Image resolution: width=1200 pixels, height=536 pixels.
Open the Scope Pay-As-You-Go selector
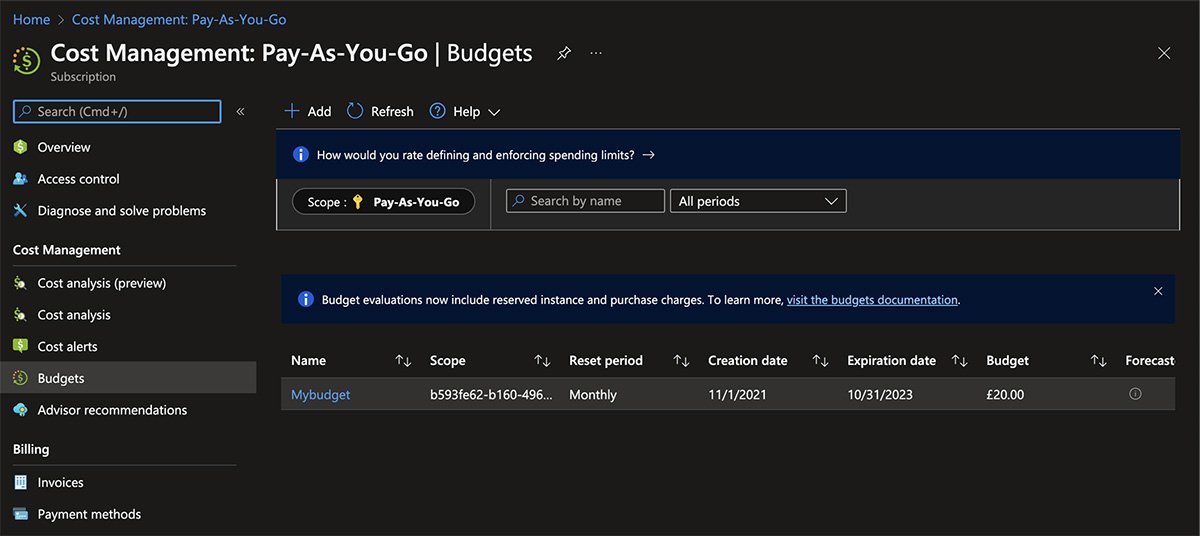coord(383,202)
